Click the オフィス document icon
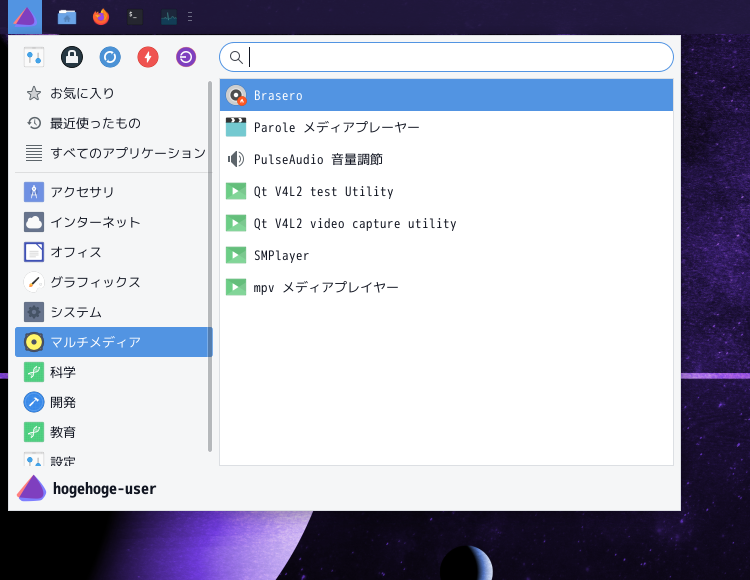Image resolution: width=750 pixels, height=580 pixels. [34, 252]
